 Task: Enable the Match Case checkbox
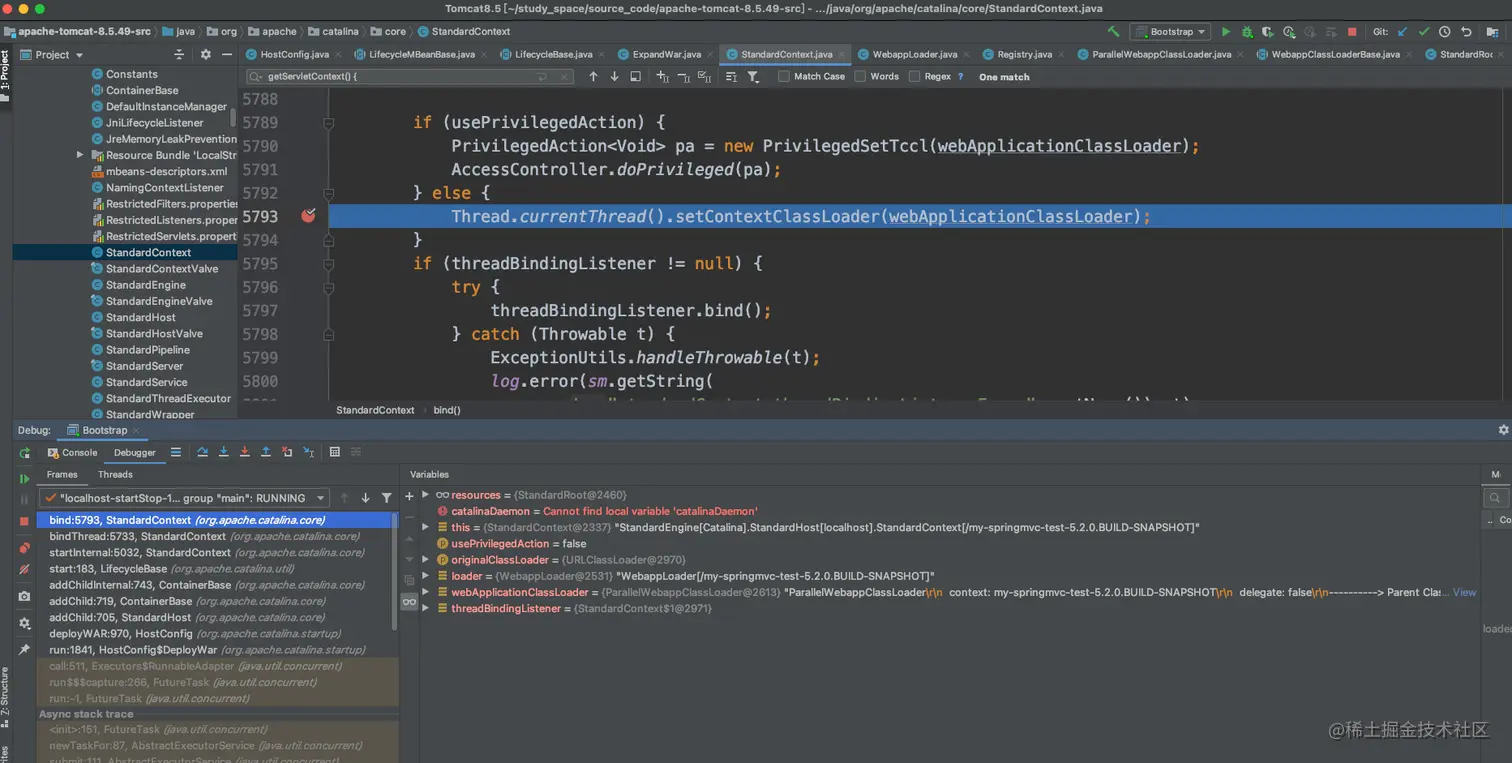(x=784, y=76)
